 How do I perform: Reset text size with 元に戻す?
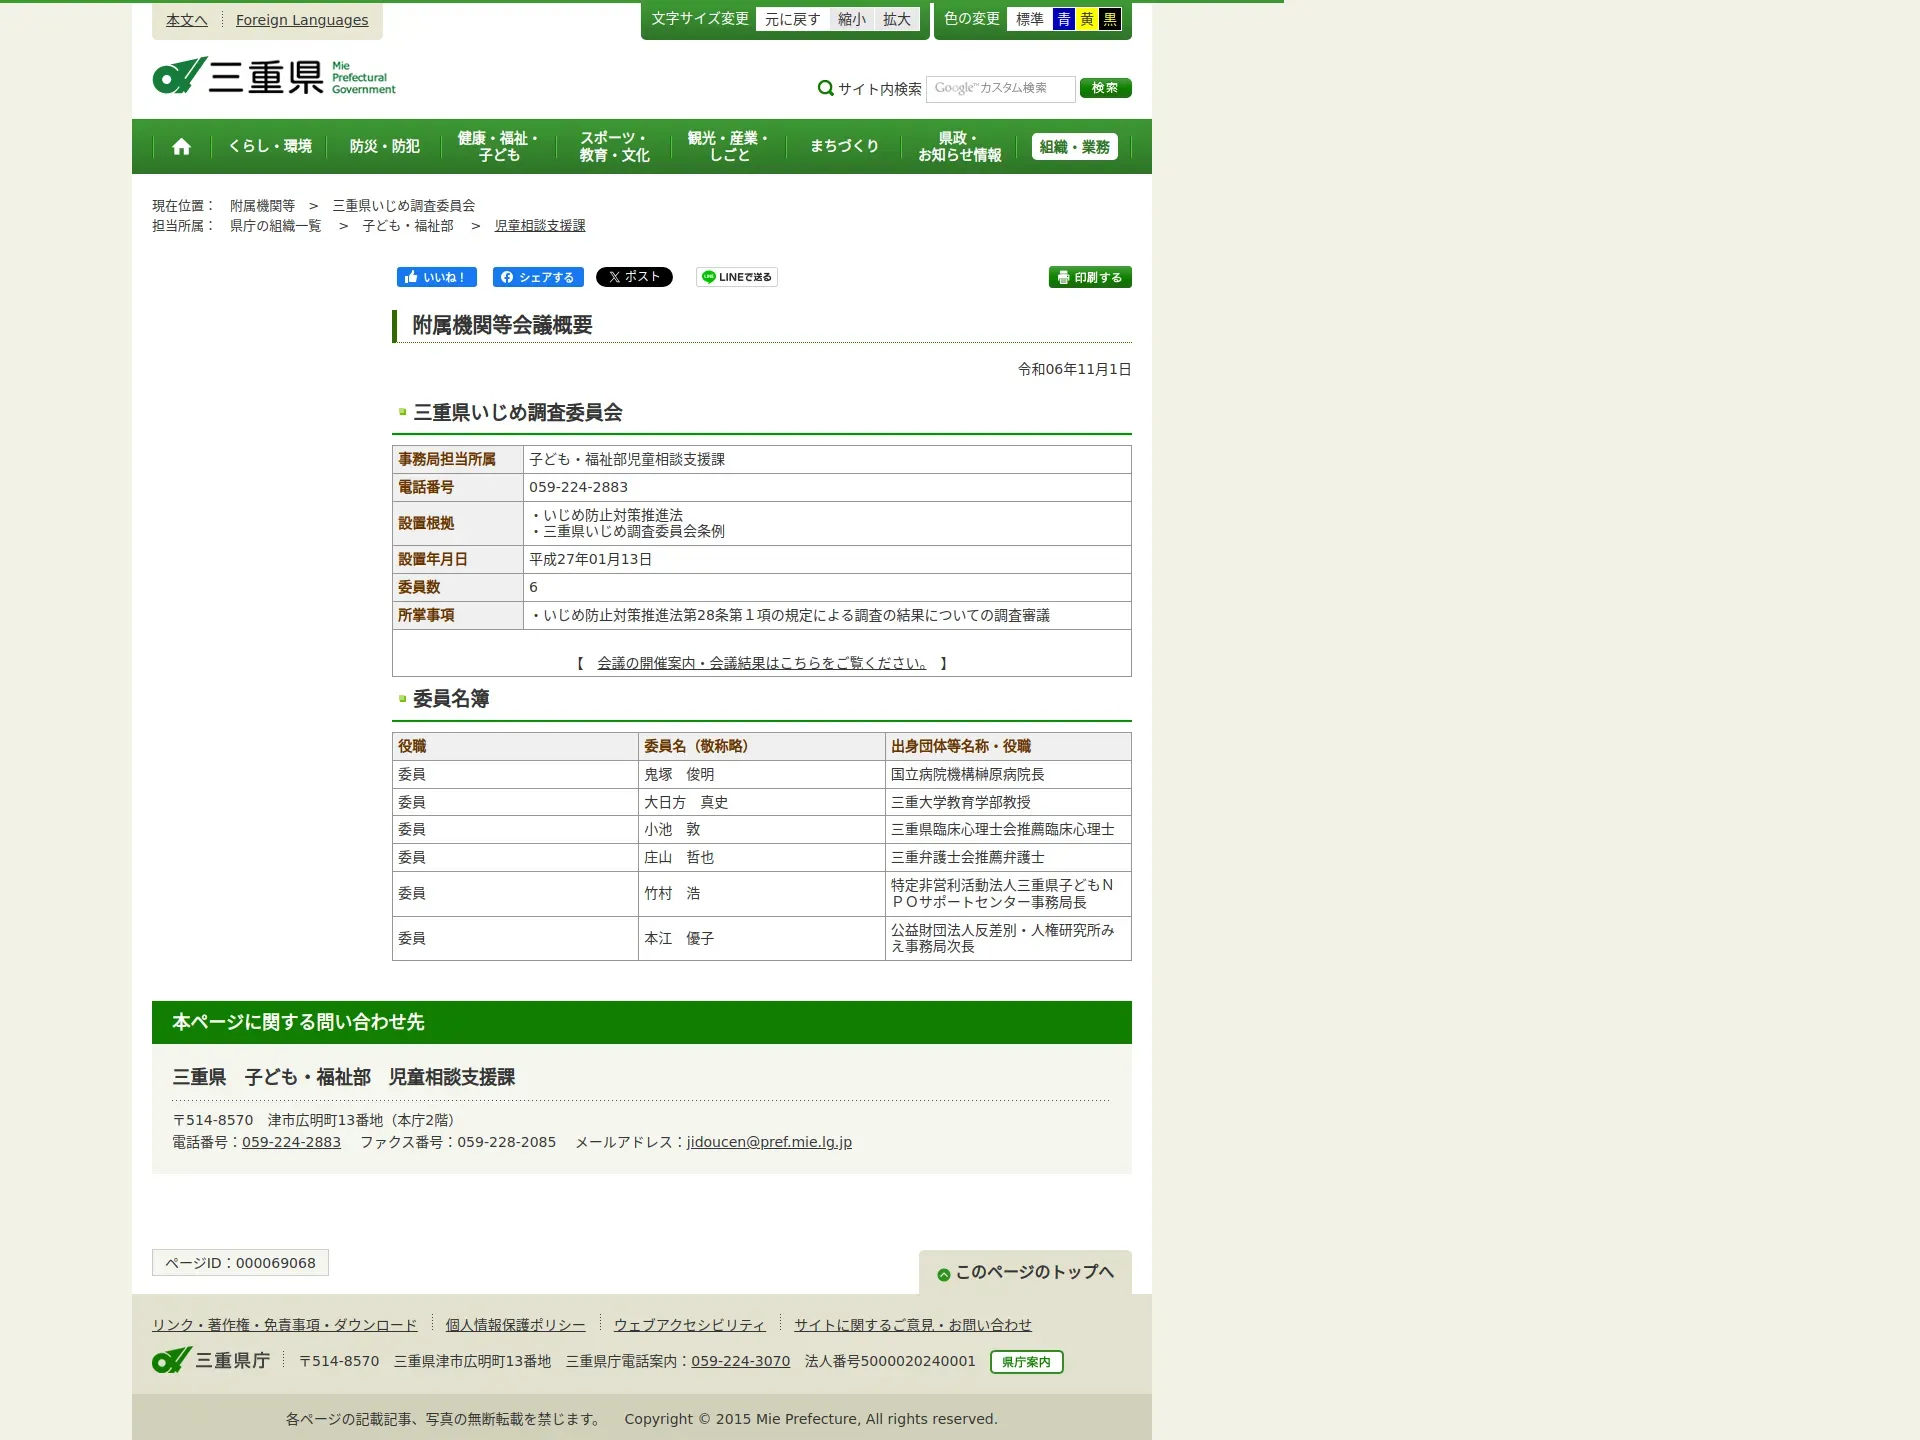click(792, 19)
